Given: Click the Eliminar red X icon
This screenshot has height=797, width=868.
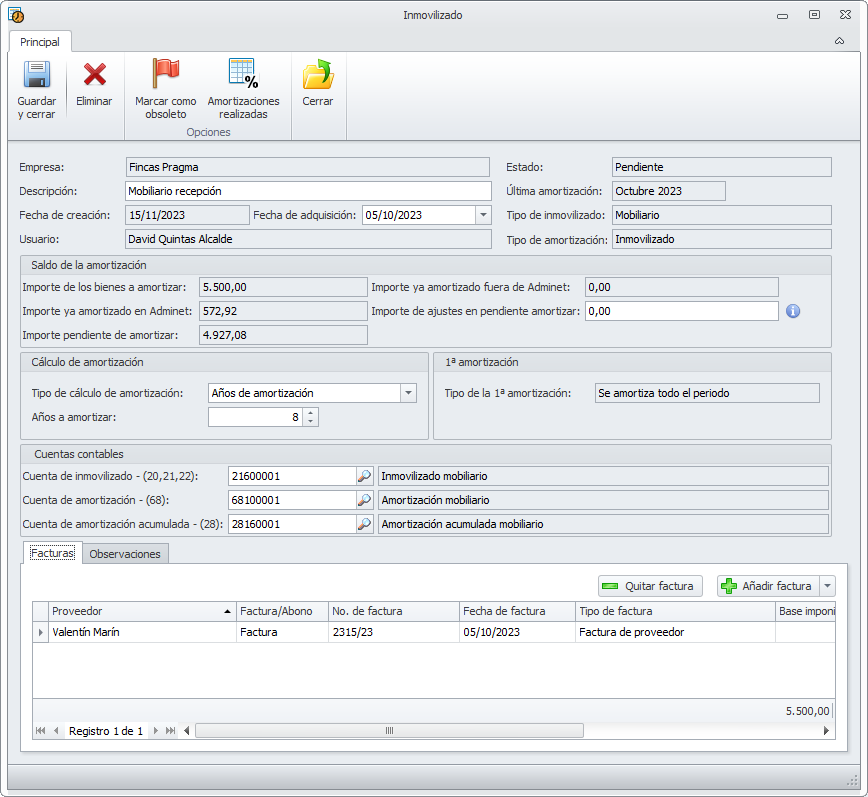Looking at the screenshot, I should click(x=94, y=76).
